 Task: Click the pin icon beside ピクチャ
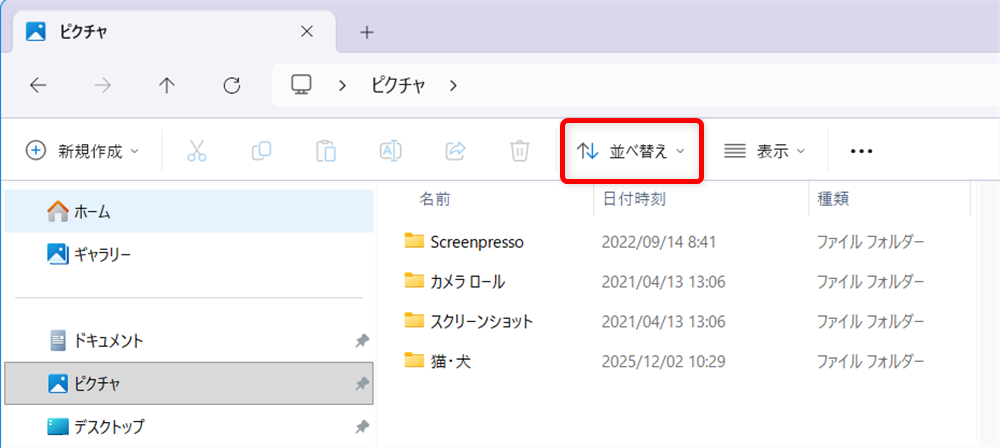tap(362, 384)
